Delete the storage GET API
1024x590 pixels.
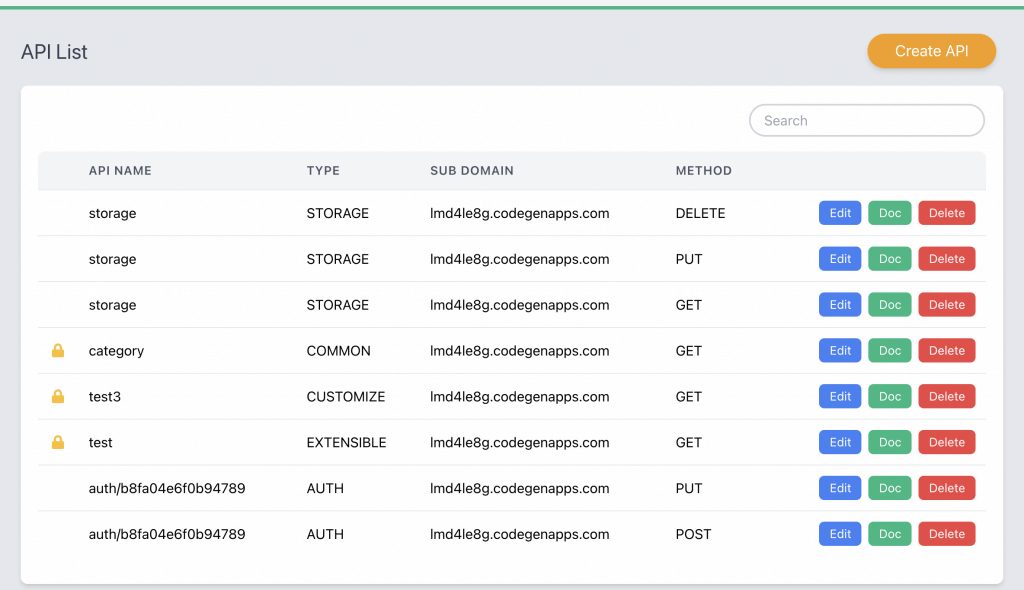coord(946,305)
